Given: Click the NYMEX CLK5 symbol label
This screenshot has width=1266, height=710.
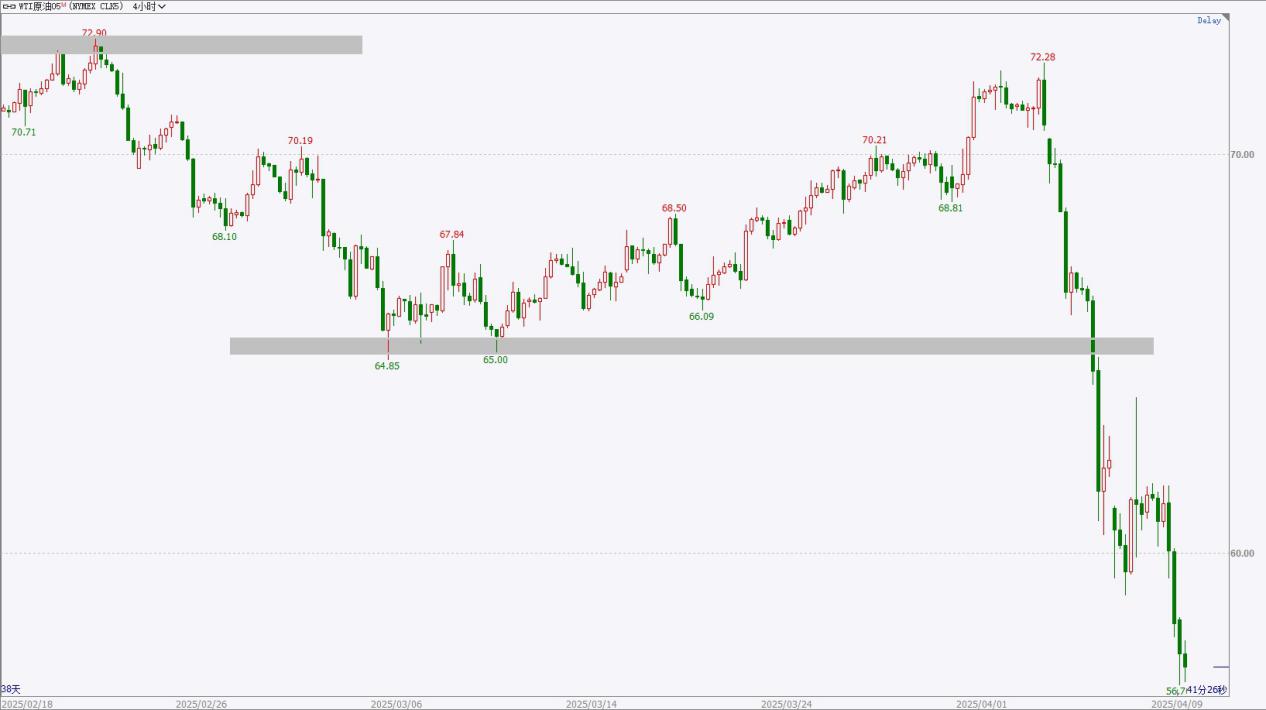Looking at the screenshot, I should [95, 6].
